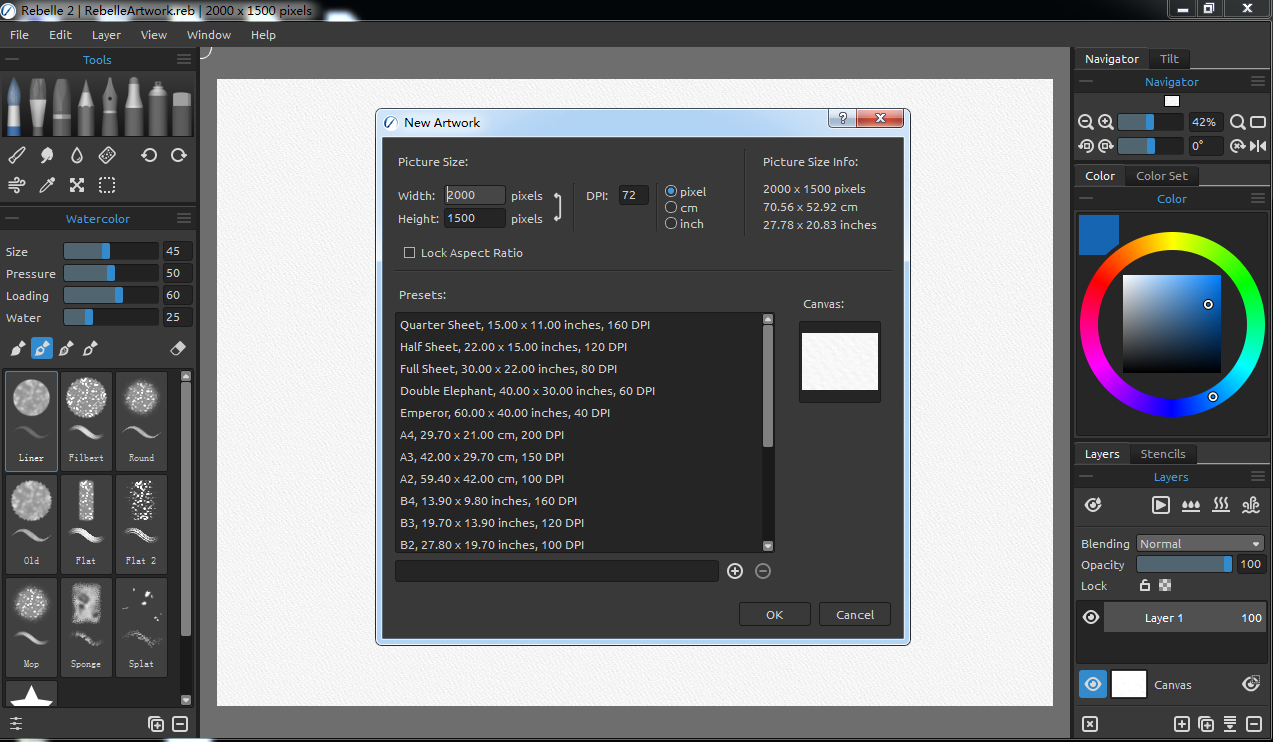Screen dimensions: 1273x742
Task: Confirm new artwork with OK button
Action: click(774, 615)
